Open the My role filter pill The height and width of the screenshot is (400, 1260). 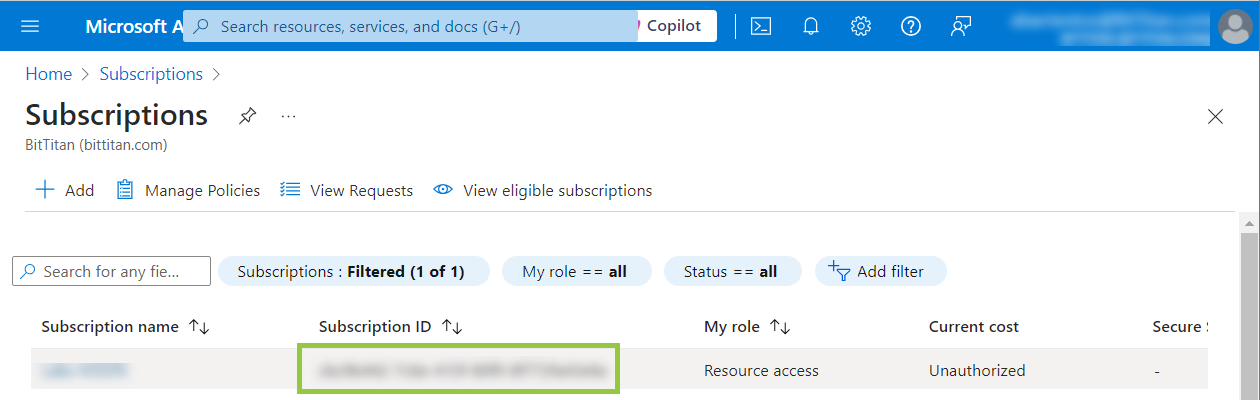(x=575, y=271)
